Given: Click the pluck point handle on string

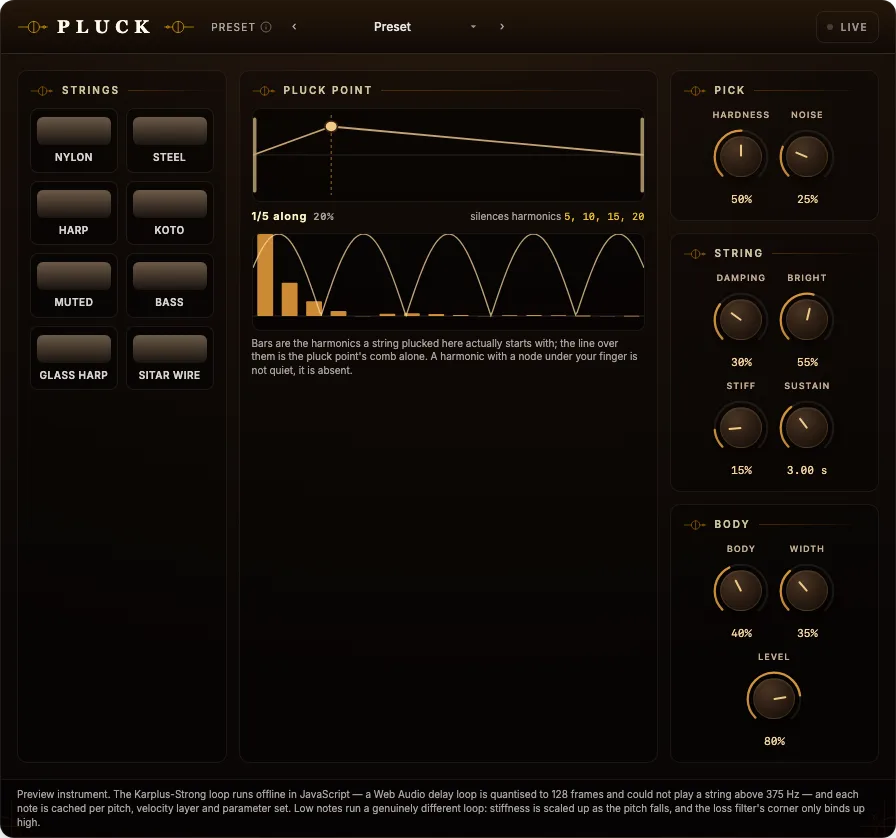Looking at the screenshot, I should pyautogui.click(x=331, y=126).
